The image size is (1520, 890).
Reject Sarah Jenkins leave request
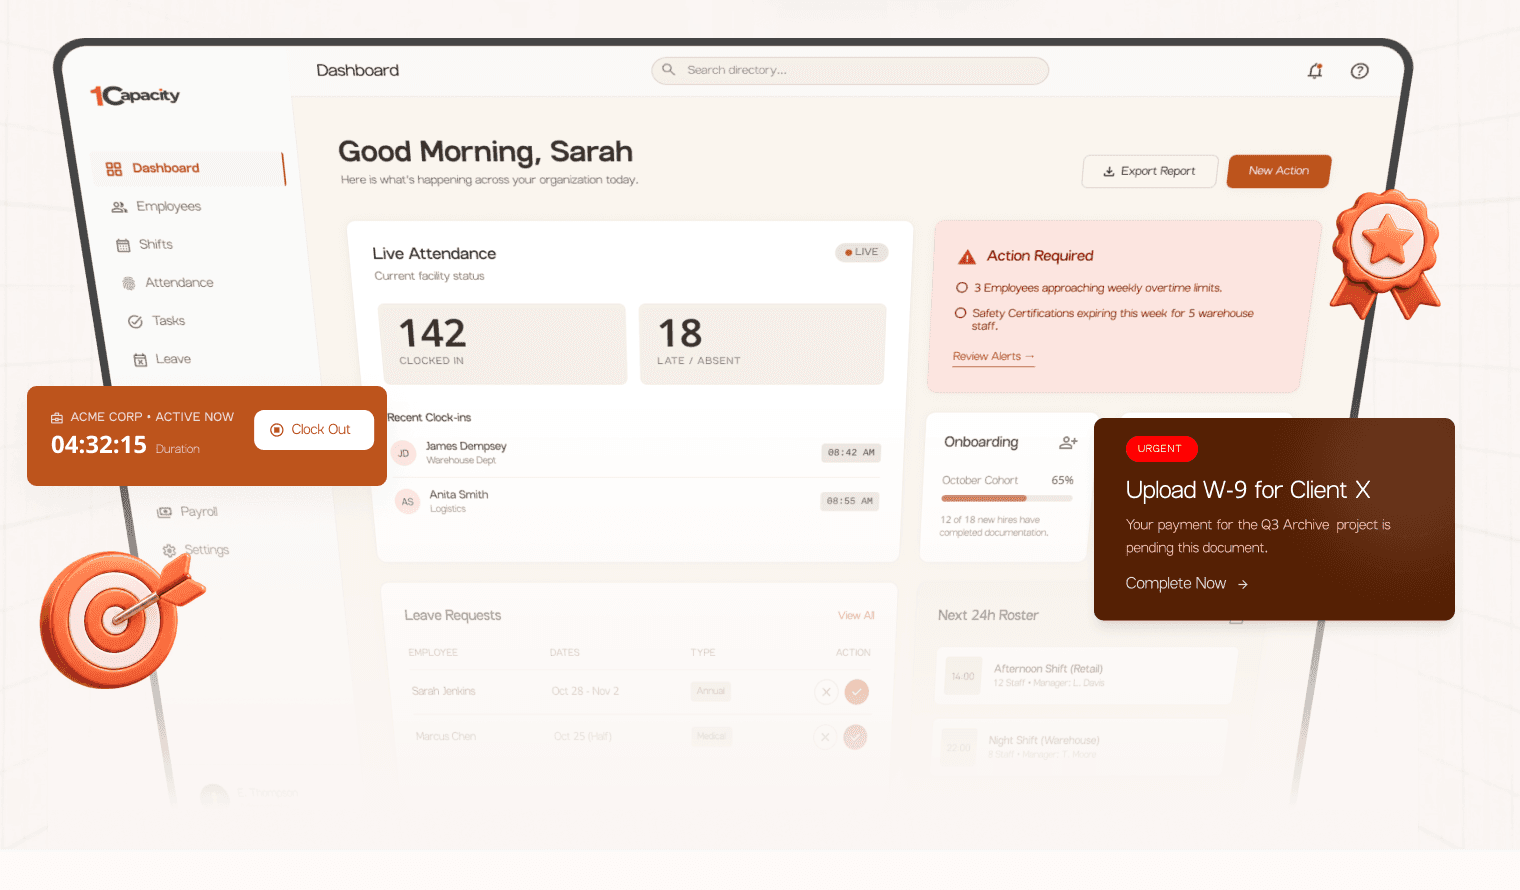pos(825,692)
